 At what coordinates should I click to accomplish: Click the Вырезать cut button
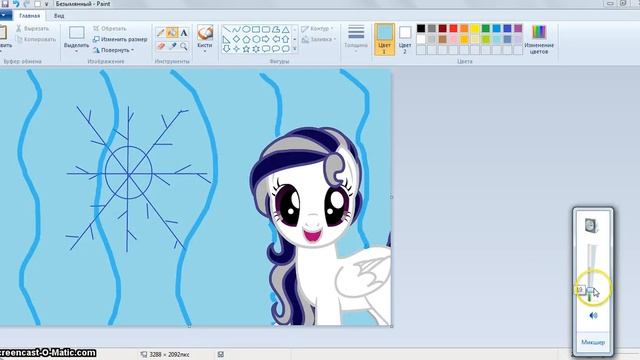32,29
